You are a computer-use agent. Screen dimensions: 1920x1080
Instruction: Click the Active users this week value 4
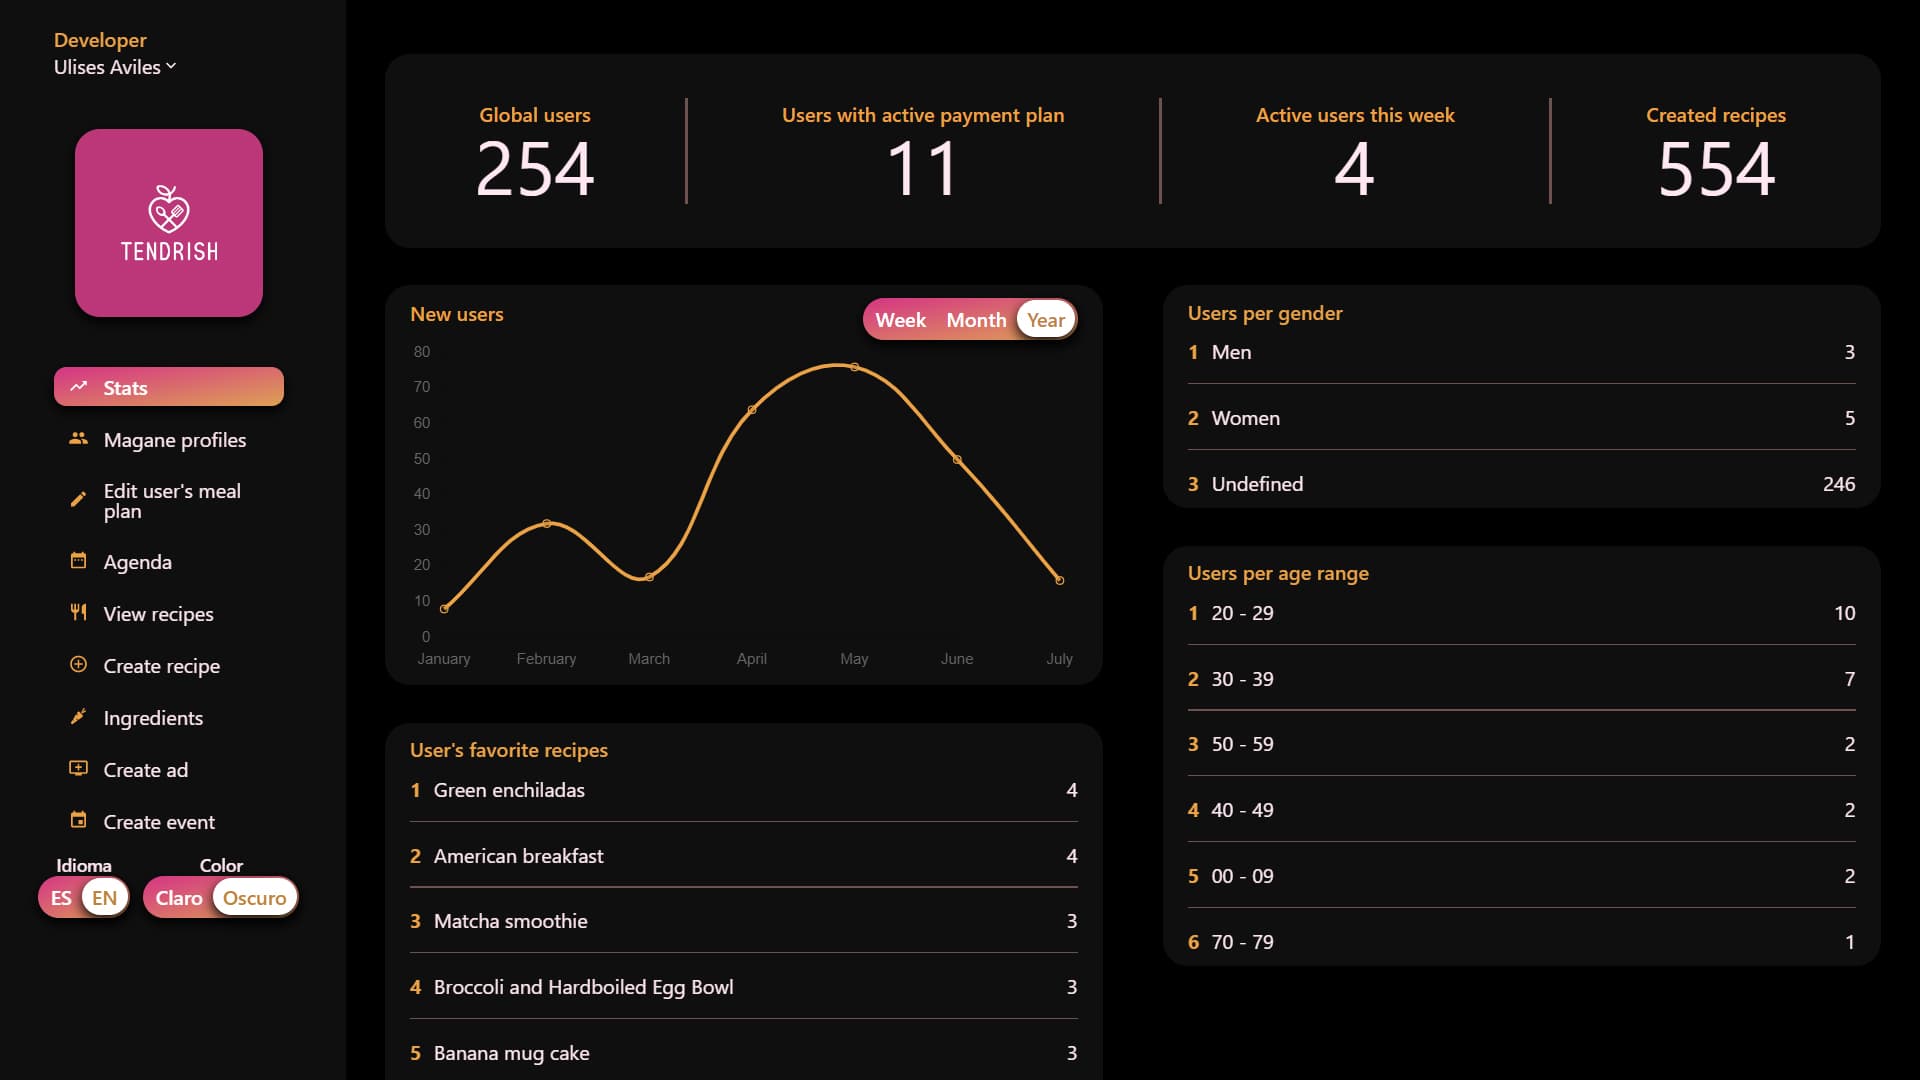(x=1354, y=169)
